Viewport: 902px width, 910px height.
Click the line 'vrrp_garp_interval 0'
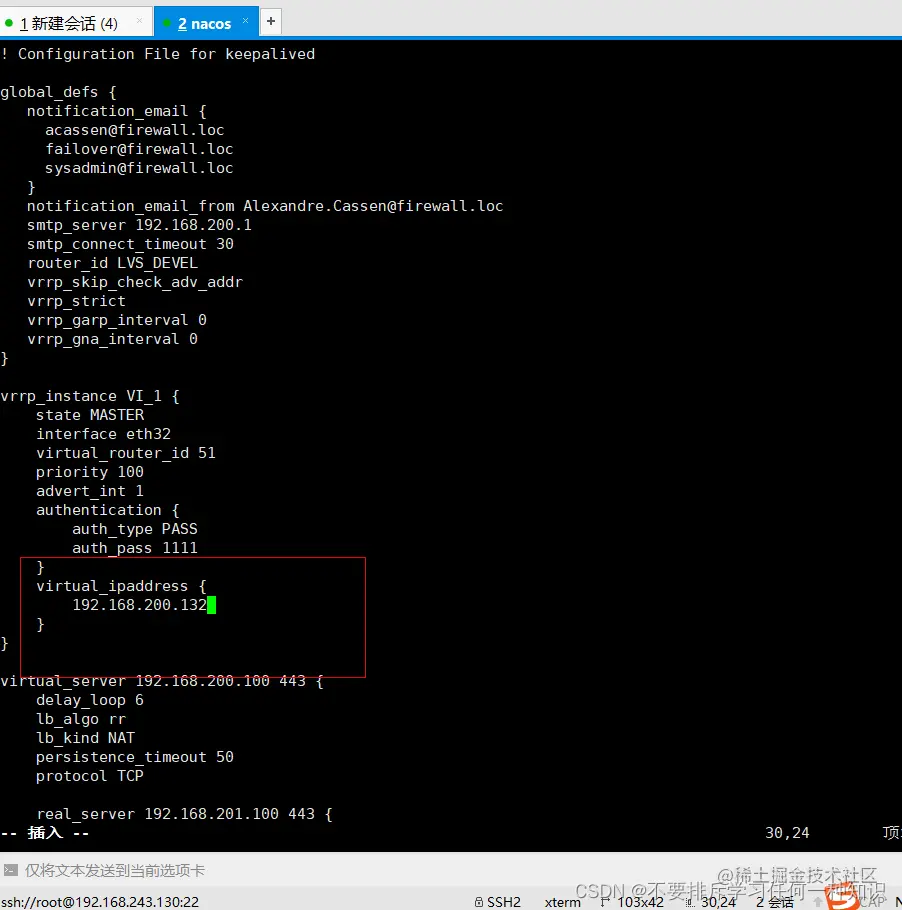117,320
